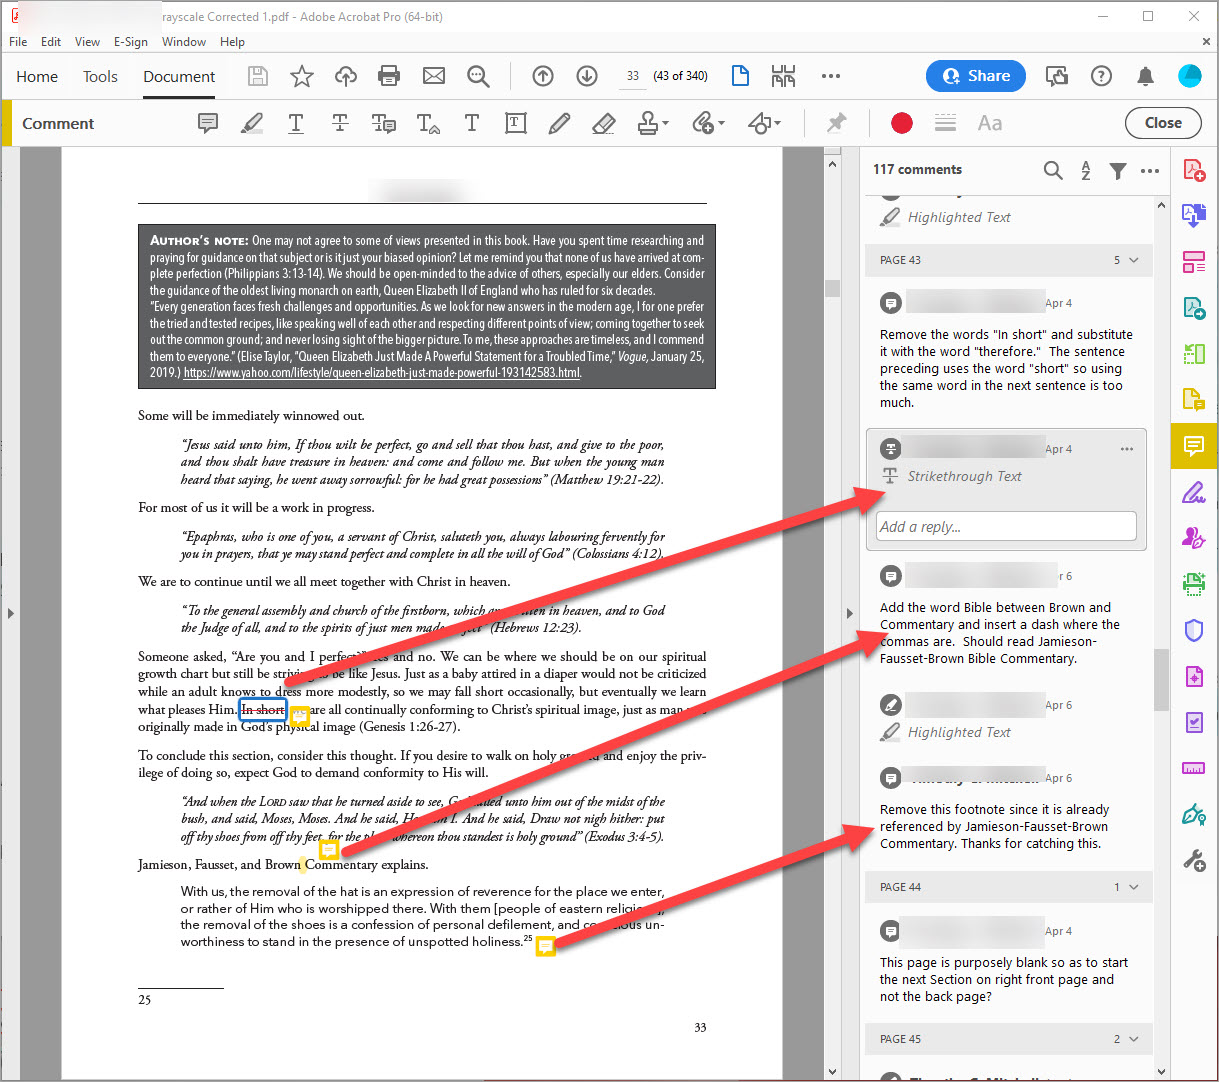The width and height of the screenshot is (1219, 1082).
Task: Open the E-Sign menu
Action: click(130, 42)
